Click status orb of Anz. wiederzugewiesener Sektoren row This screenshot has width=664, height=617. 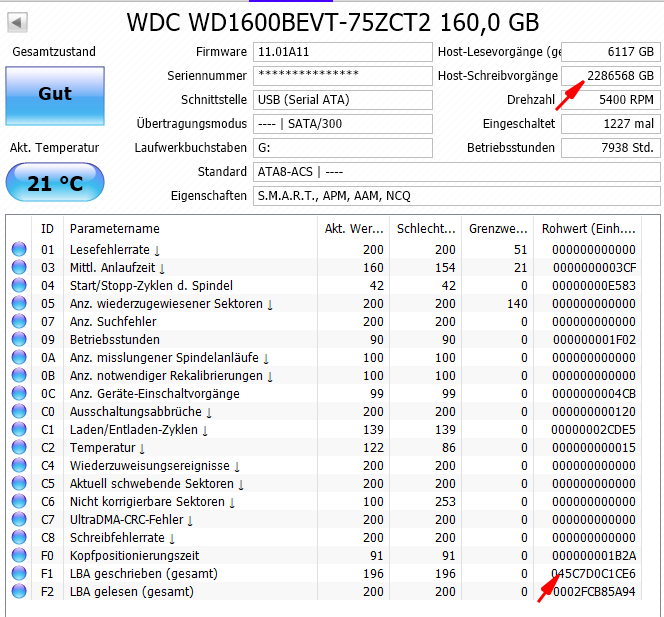19,303
